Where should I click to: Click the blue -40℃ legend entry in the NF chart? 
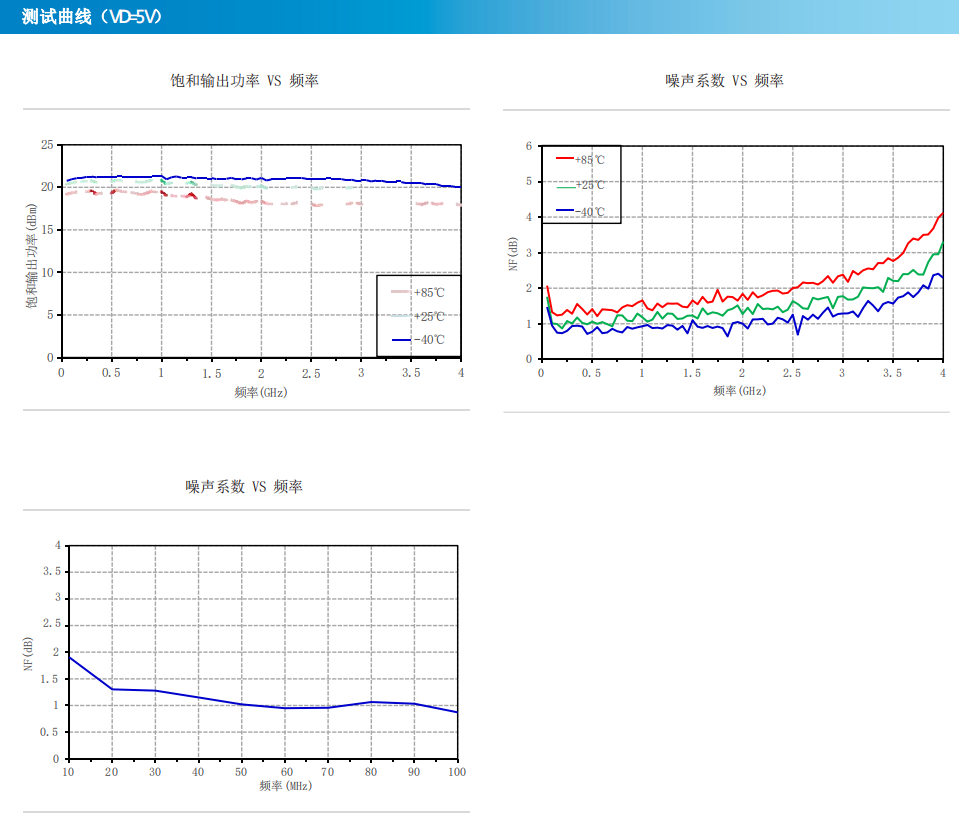click(x=580, y=212)
